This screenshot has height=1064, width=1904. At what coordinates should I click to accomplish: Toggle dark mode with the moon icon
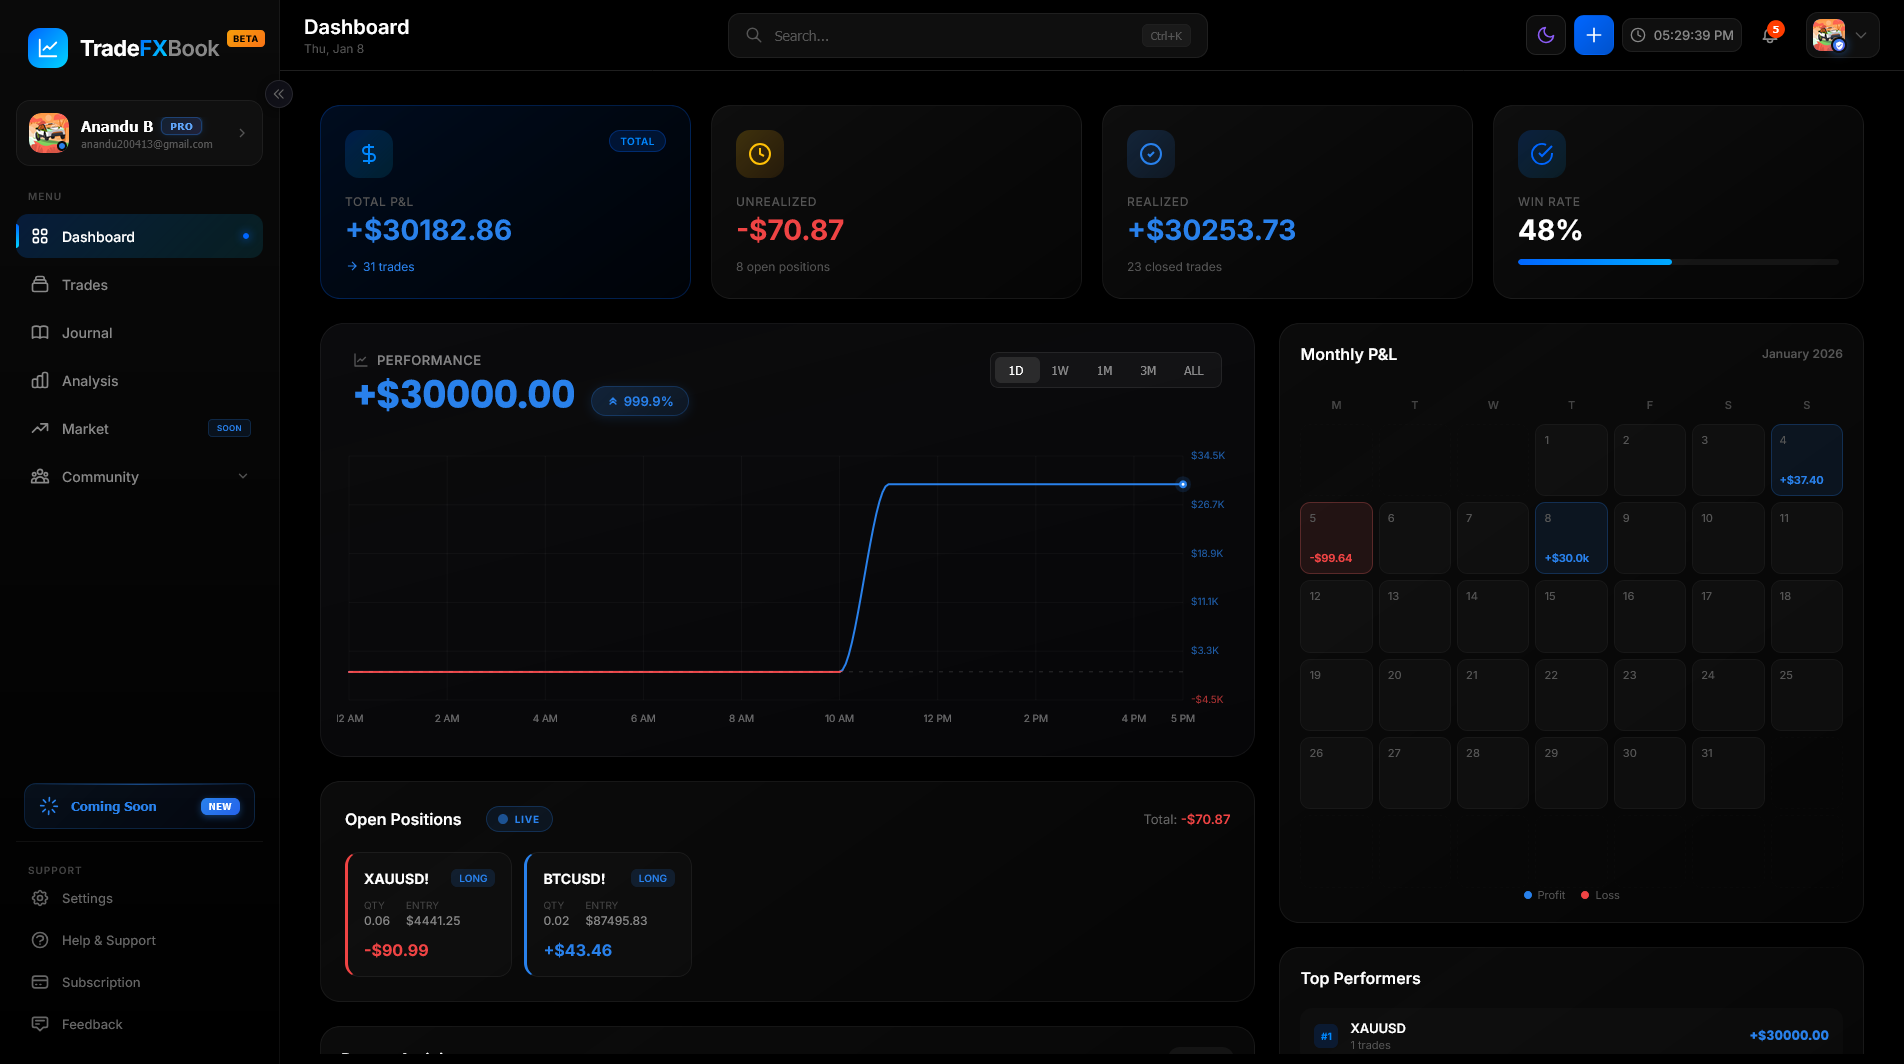point(1545,35)
